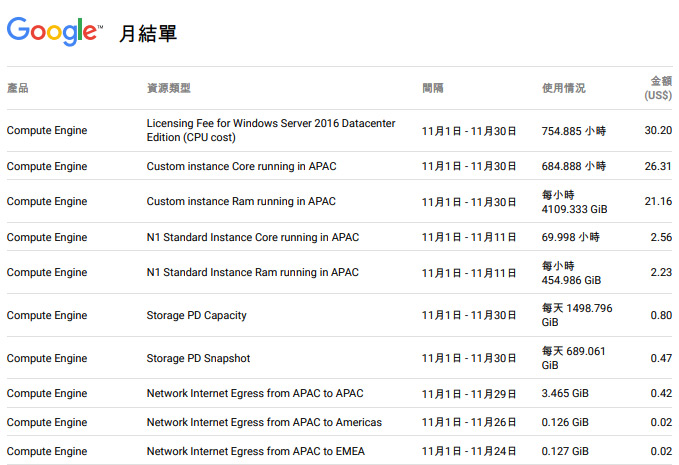Click the 0.47 amount

[x=661, y=358]
